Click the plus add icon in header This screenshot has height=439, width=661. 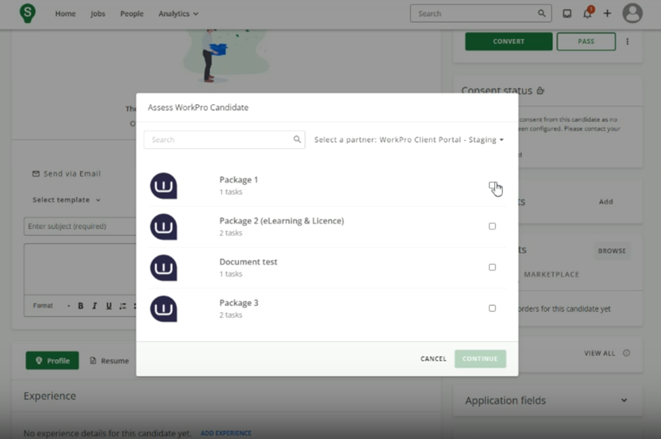point(607,13)
